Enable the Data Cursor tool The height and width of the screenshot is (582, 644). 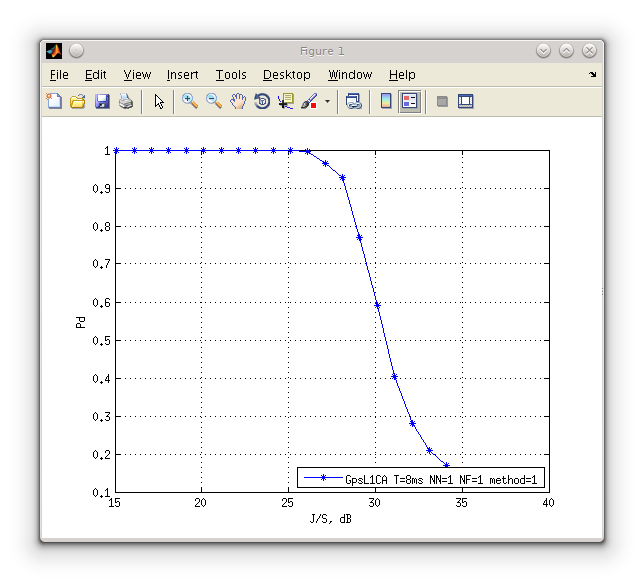click(286, 101)
